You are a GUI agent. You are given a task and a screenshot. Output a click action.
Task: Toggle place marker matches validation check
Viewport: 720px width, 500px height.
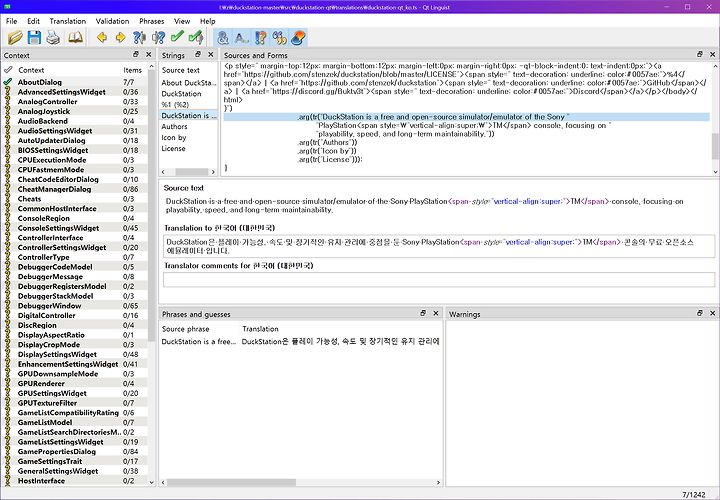tap(279, 38)
